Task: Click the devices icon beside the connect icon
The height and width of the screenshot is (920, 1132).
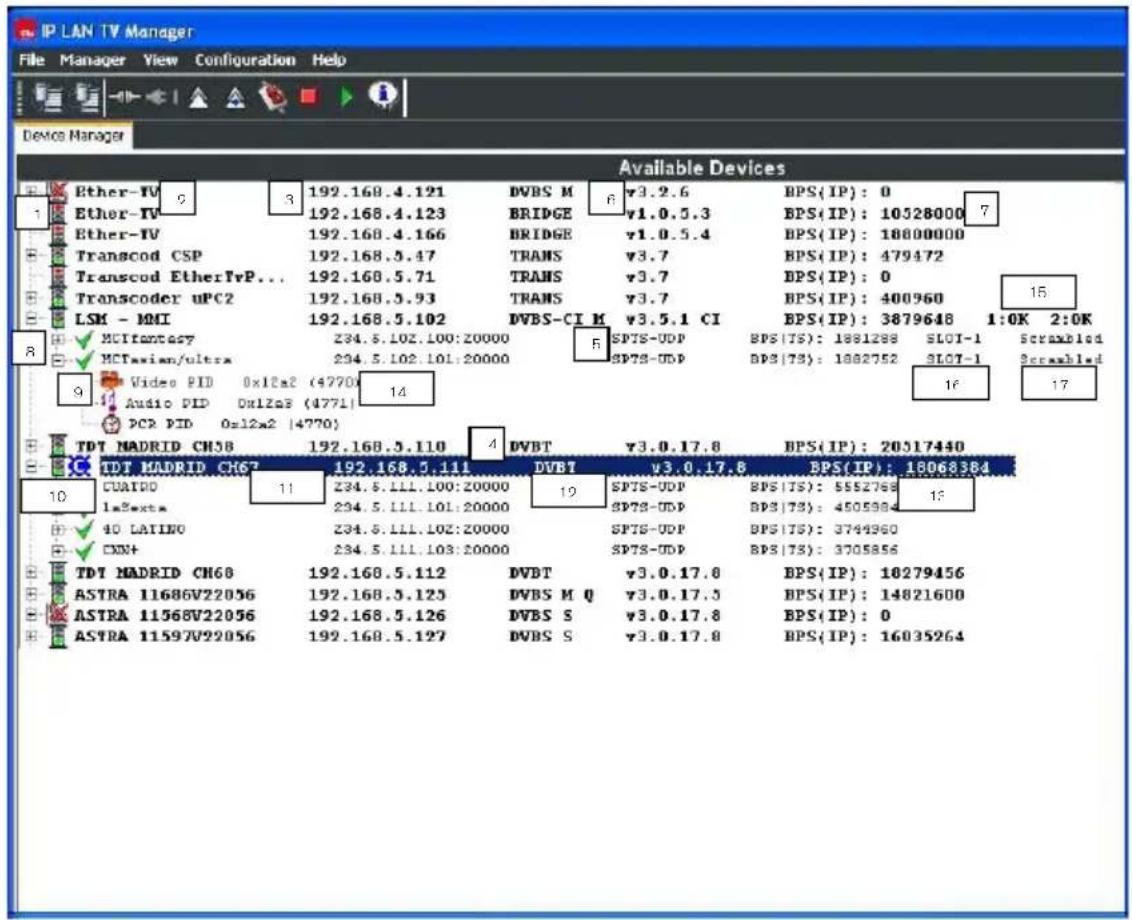Action: coord(87,97)
